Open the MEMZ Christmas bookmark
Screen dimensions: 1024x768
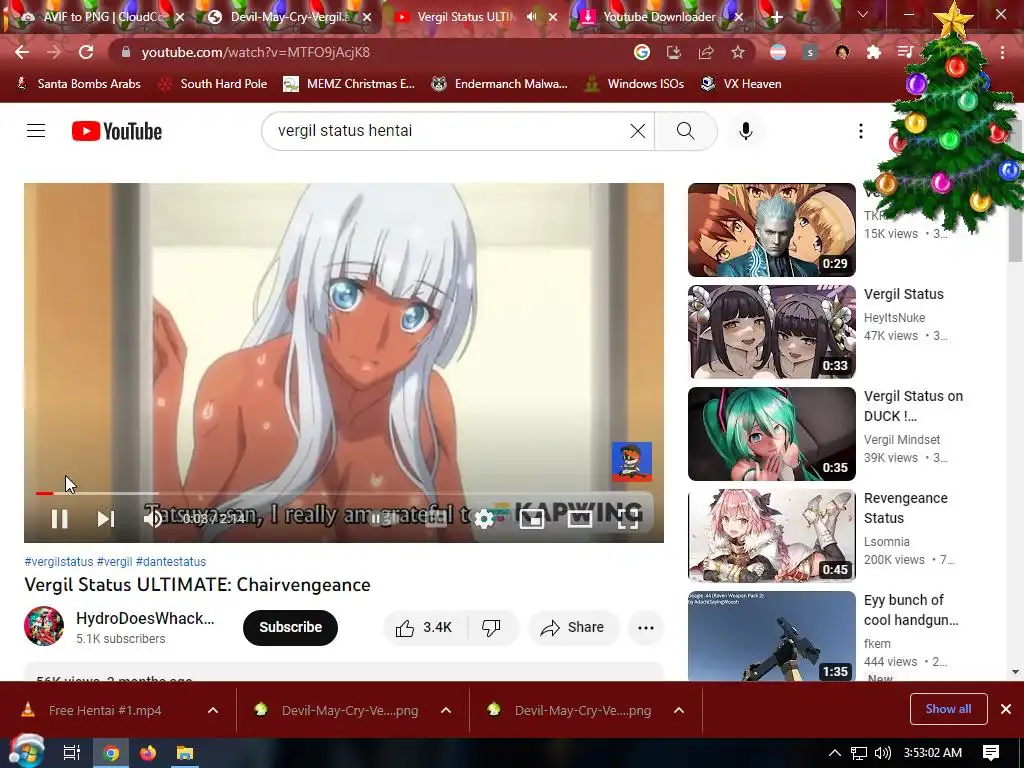coord(349,84)
